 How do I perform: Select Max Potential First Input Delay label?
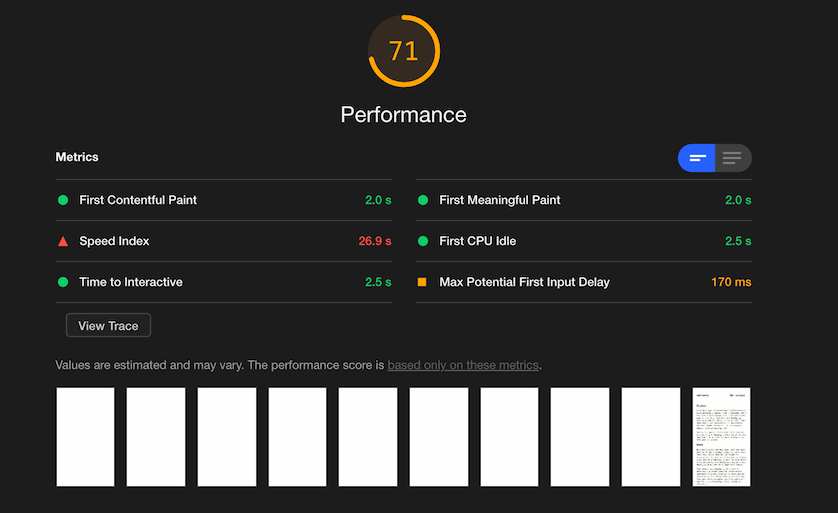pos(524,282)
